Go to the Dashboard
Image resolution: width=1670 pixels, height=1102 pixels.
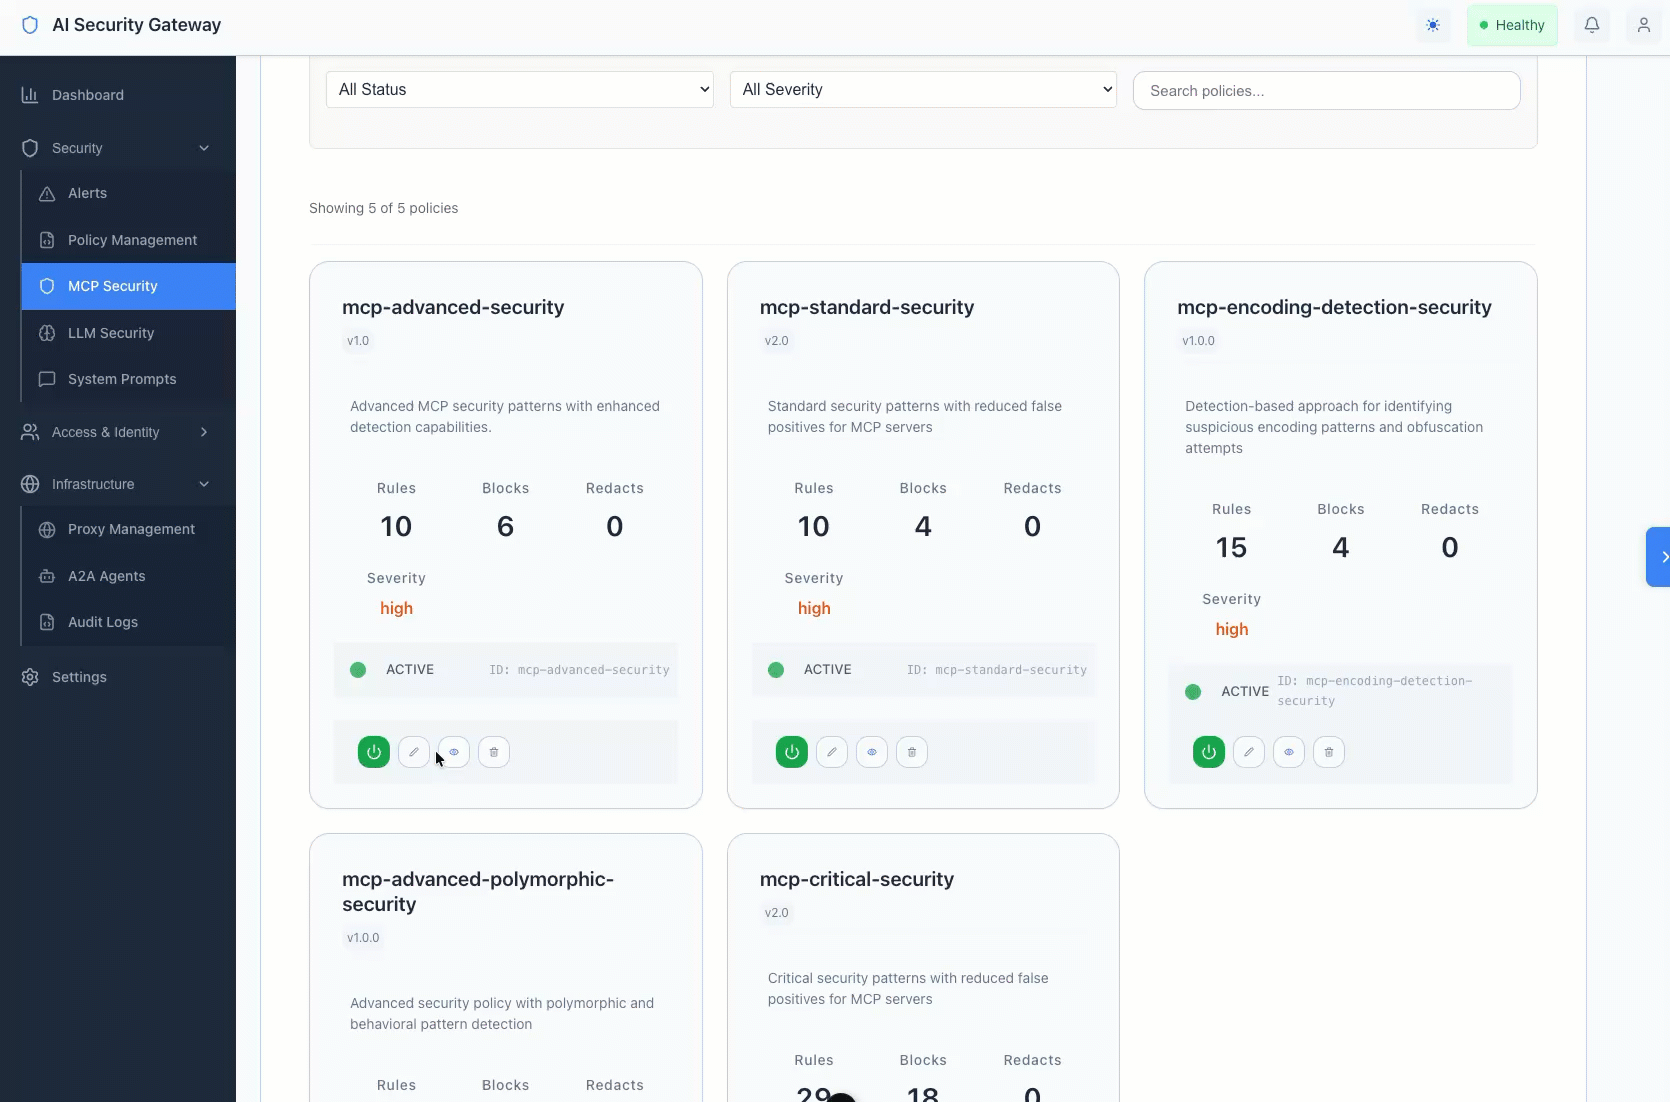point(87,94)
